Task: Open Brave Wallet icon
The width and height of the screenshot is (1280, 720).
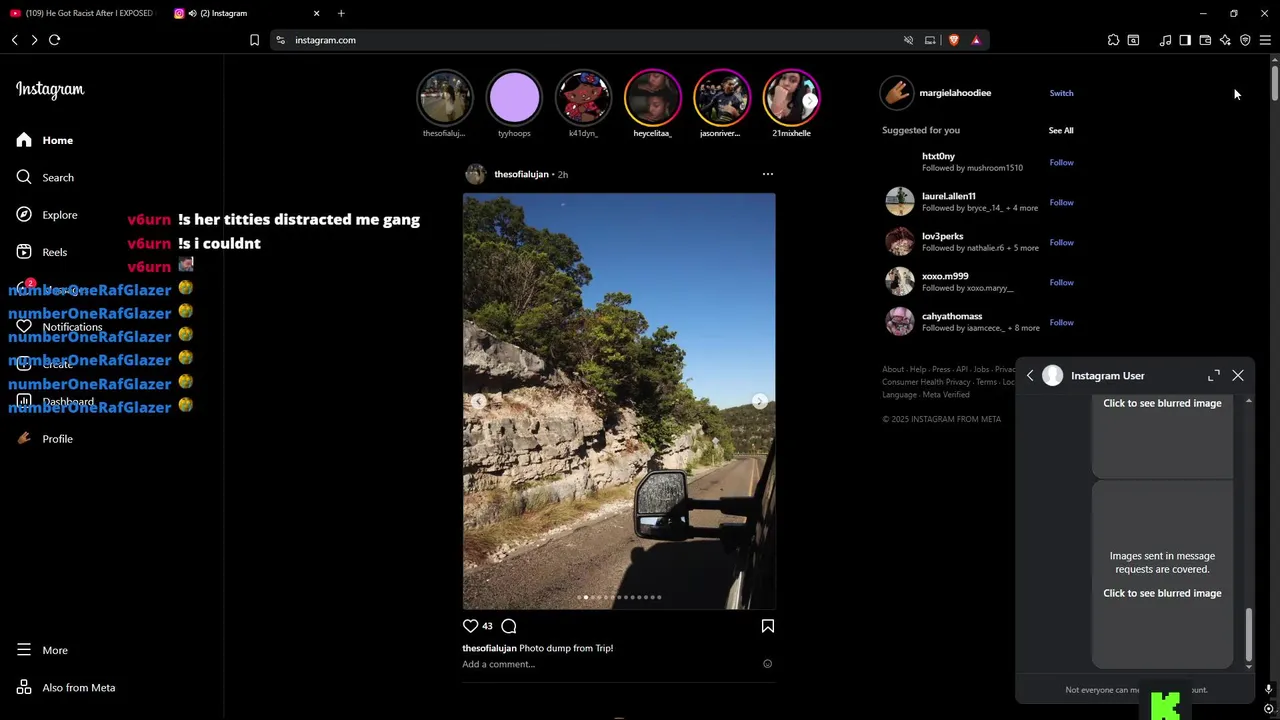Action: click(x=1205, y=40)
